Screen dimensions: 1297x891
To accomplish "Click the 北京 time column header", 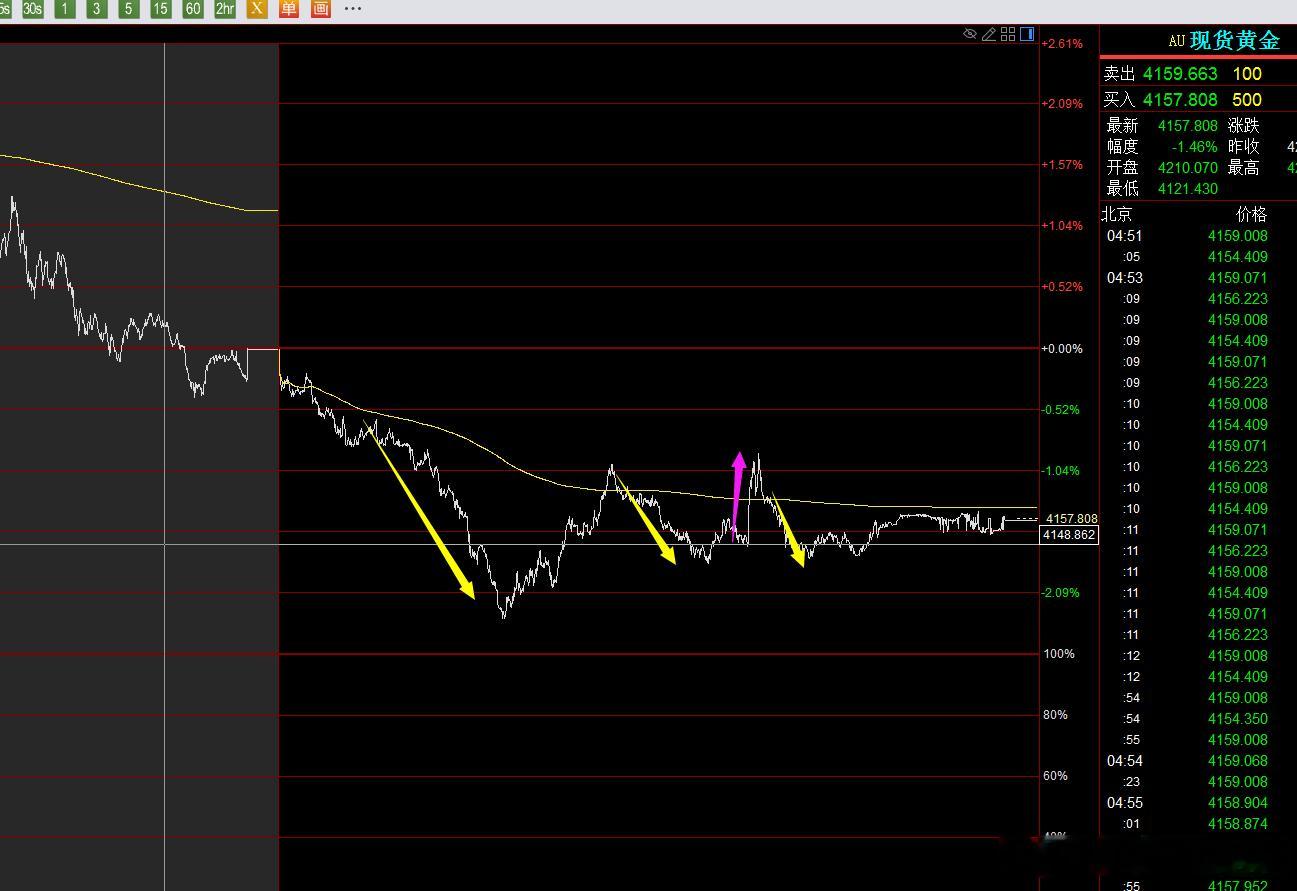I will [1117, 214].
